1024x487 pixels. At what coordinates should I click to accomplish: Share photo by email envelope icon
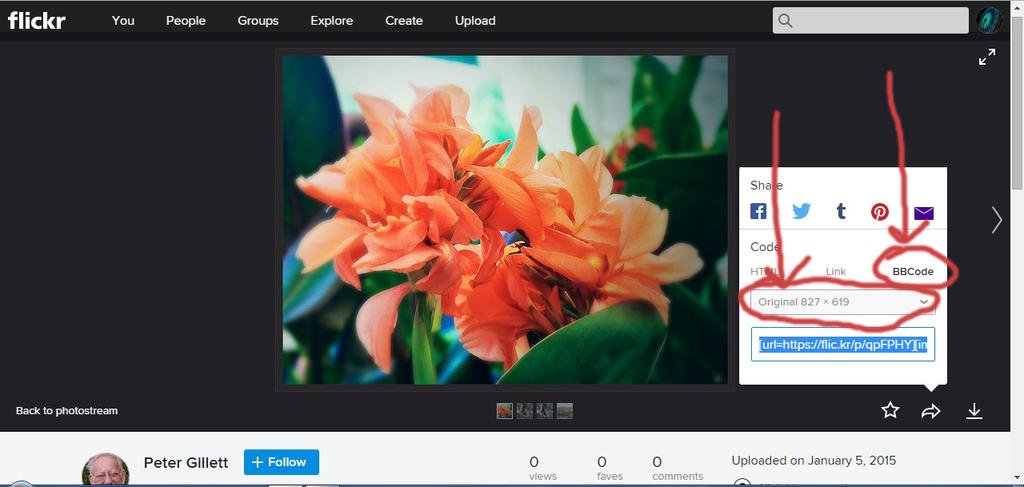coord(923,213)
